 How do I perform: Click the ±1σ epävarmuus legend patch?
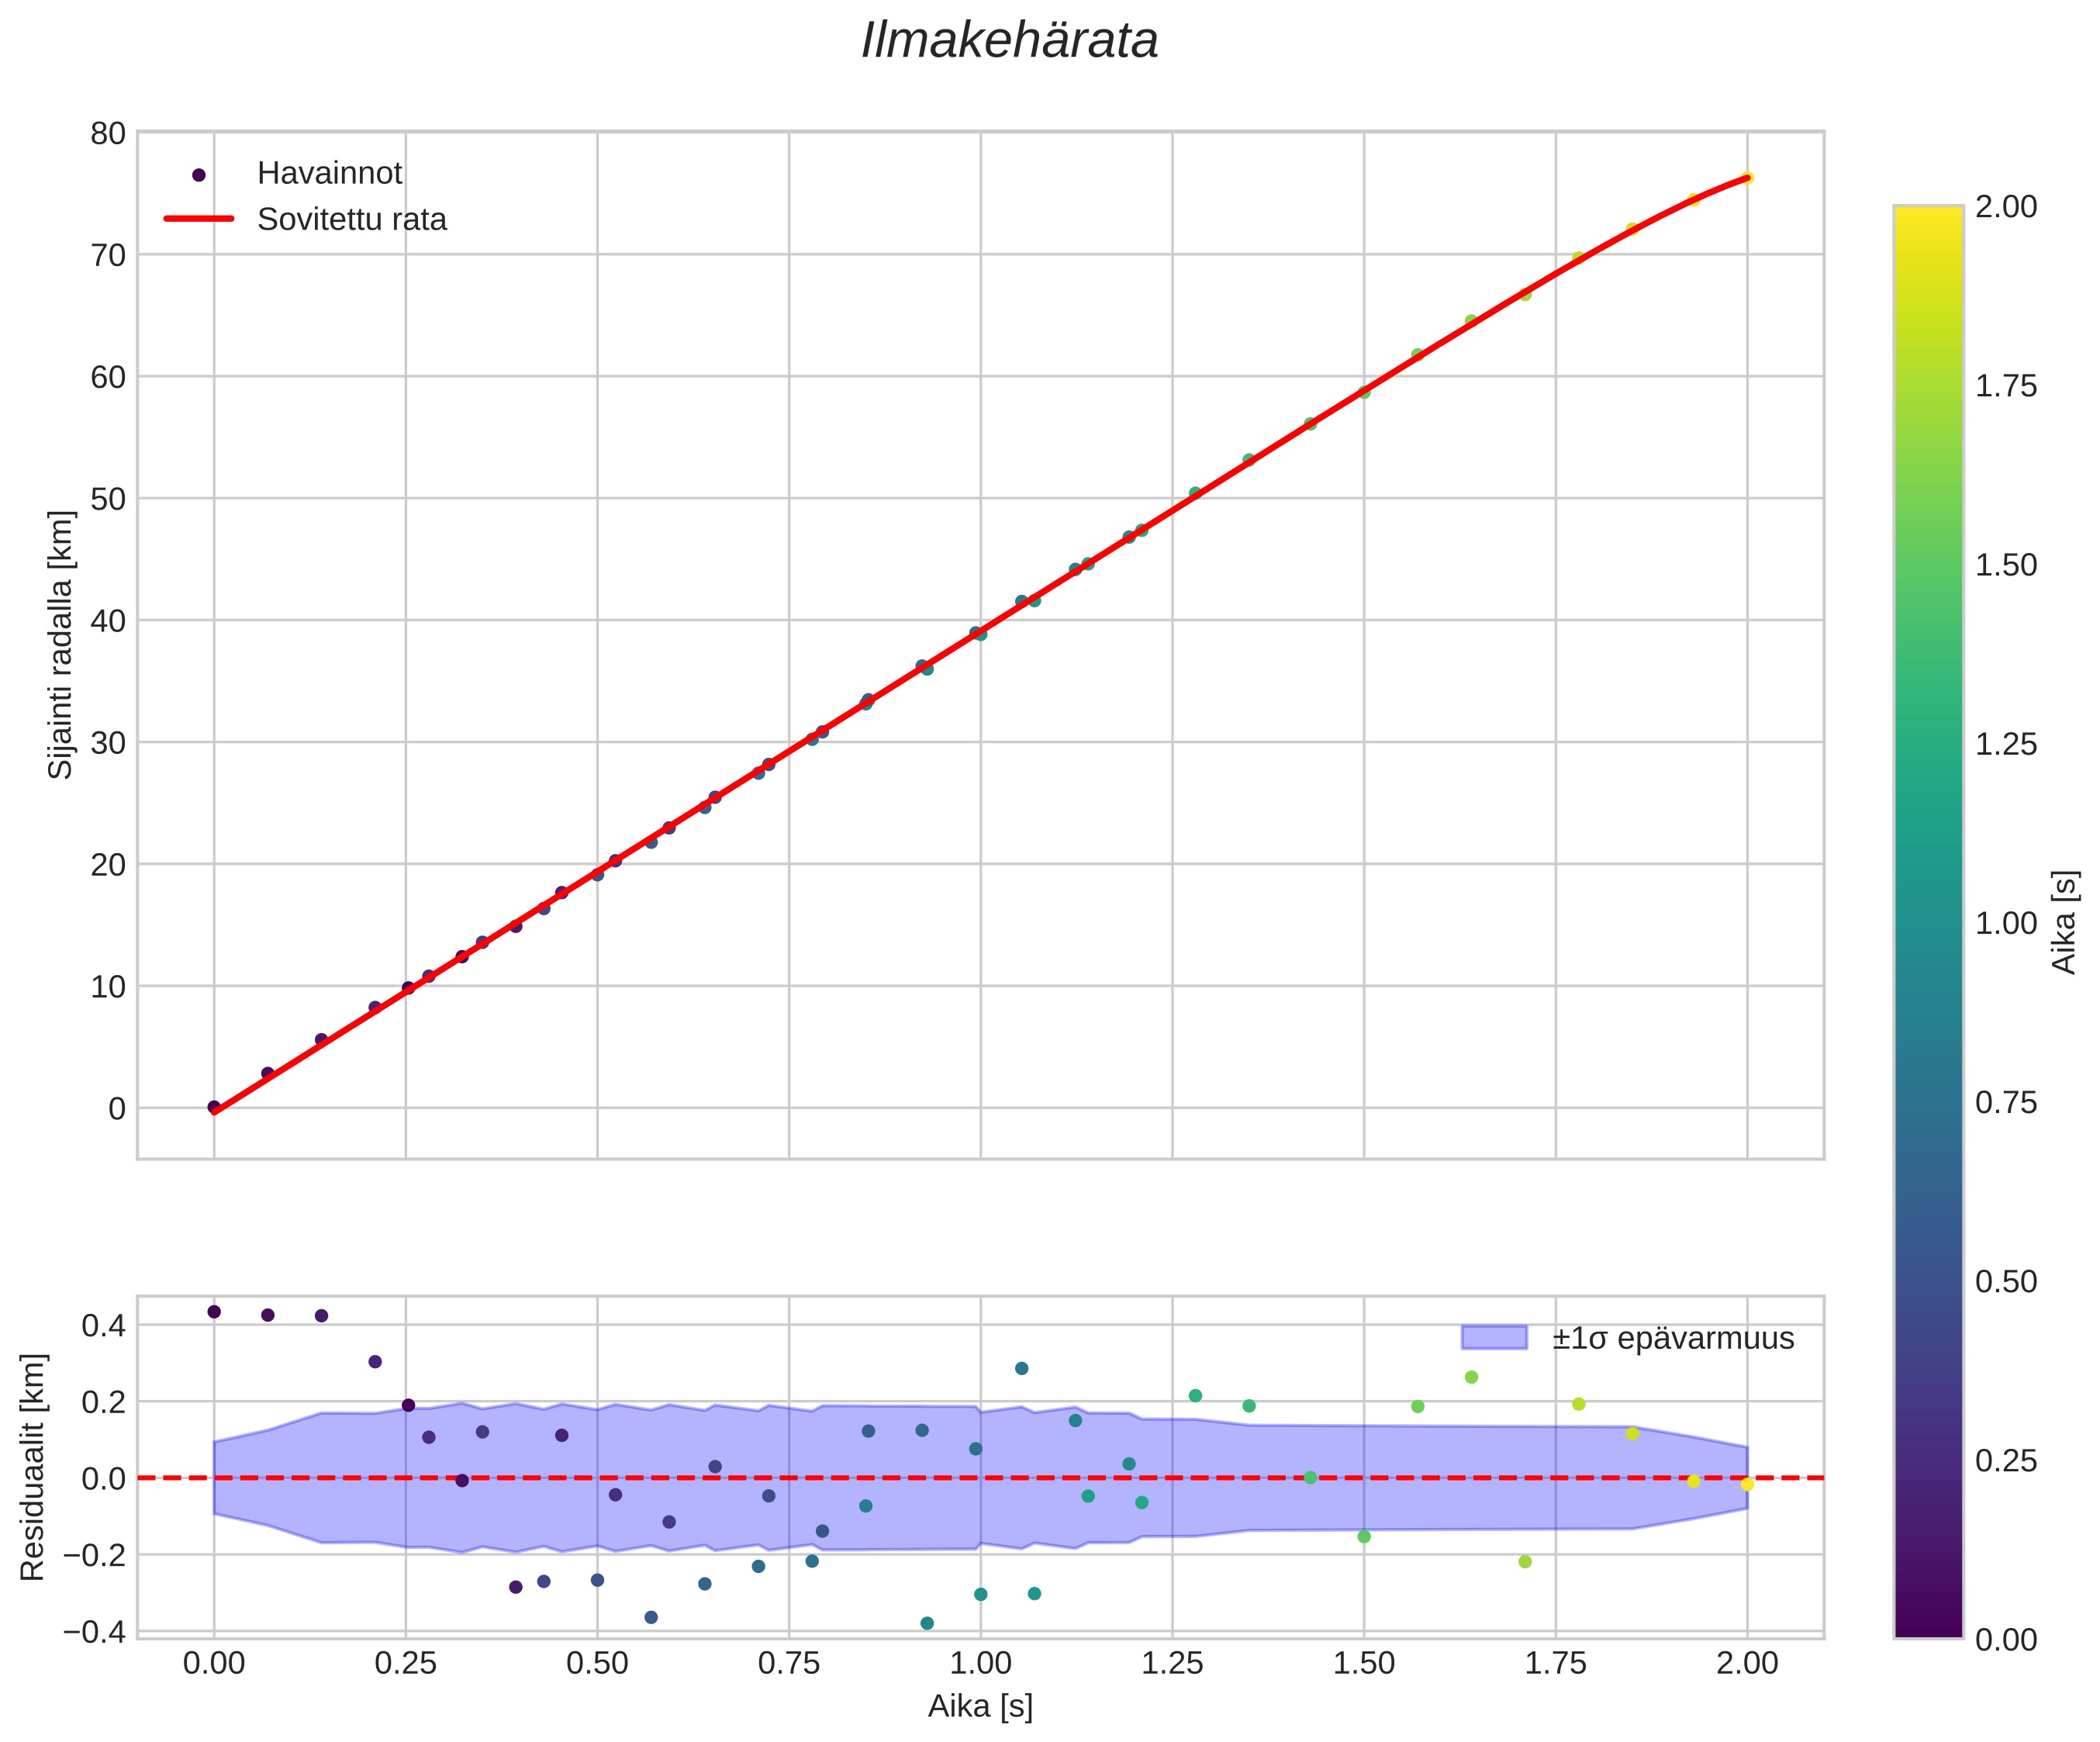pos(1494,1337)
